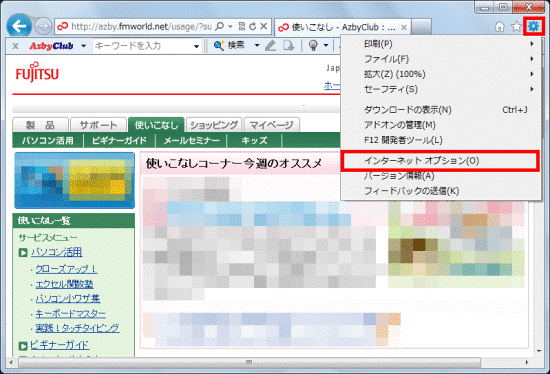550x374 pixels.
Task: Open Favorites star icon
Action: coord(516,27)
